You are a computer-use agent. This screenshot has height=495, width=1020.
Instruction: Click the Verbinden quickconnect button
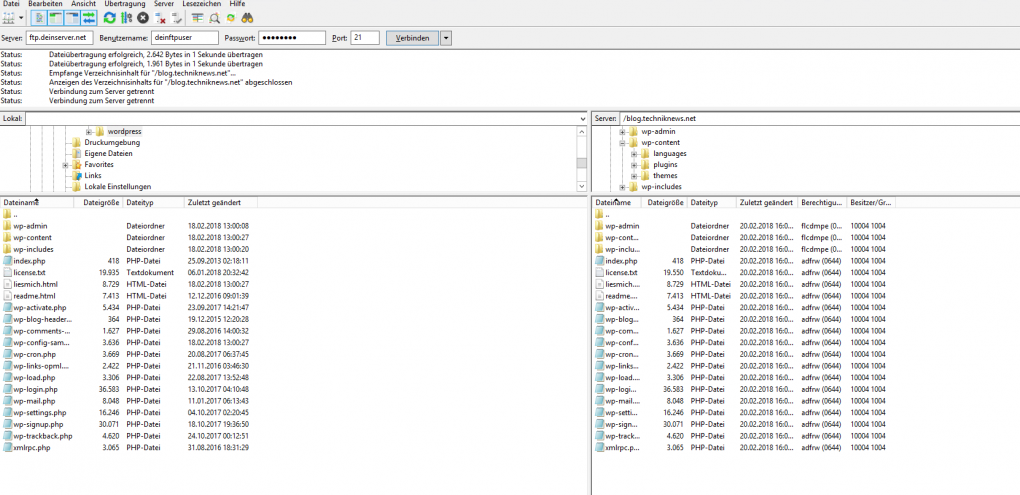click(x=412, y=38)
